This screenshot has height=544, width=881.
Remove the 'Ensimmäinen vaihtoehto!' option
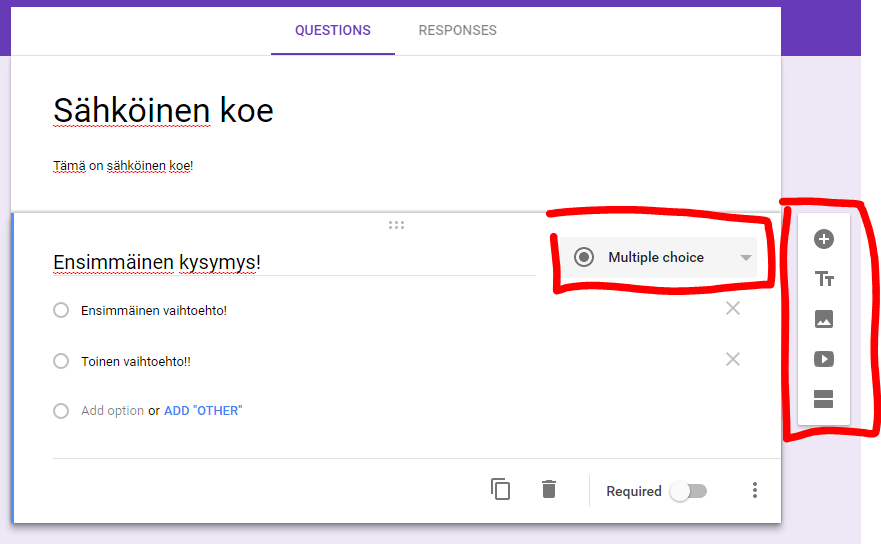(x=733, y=308)
